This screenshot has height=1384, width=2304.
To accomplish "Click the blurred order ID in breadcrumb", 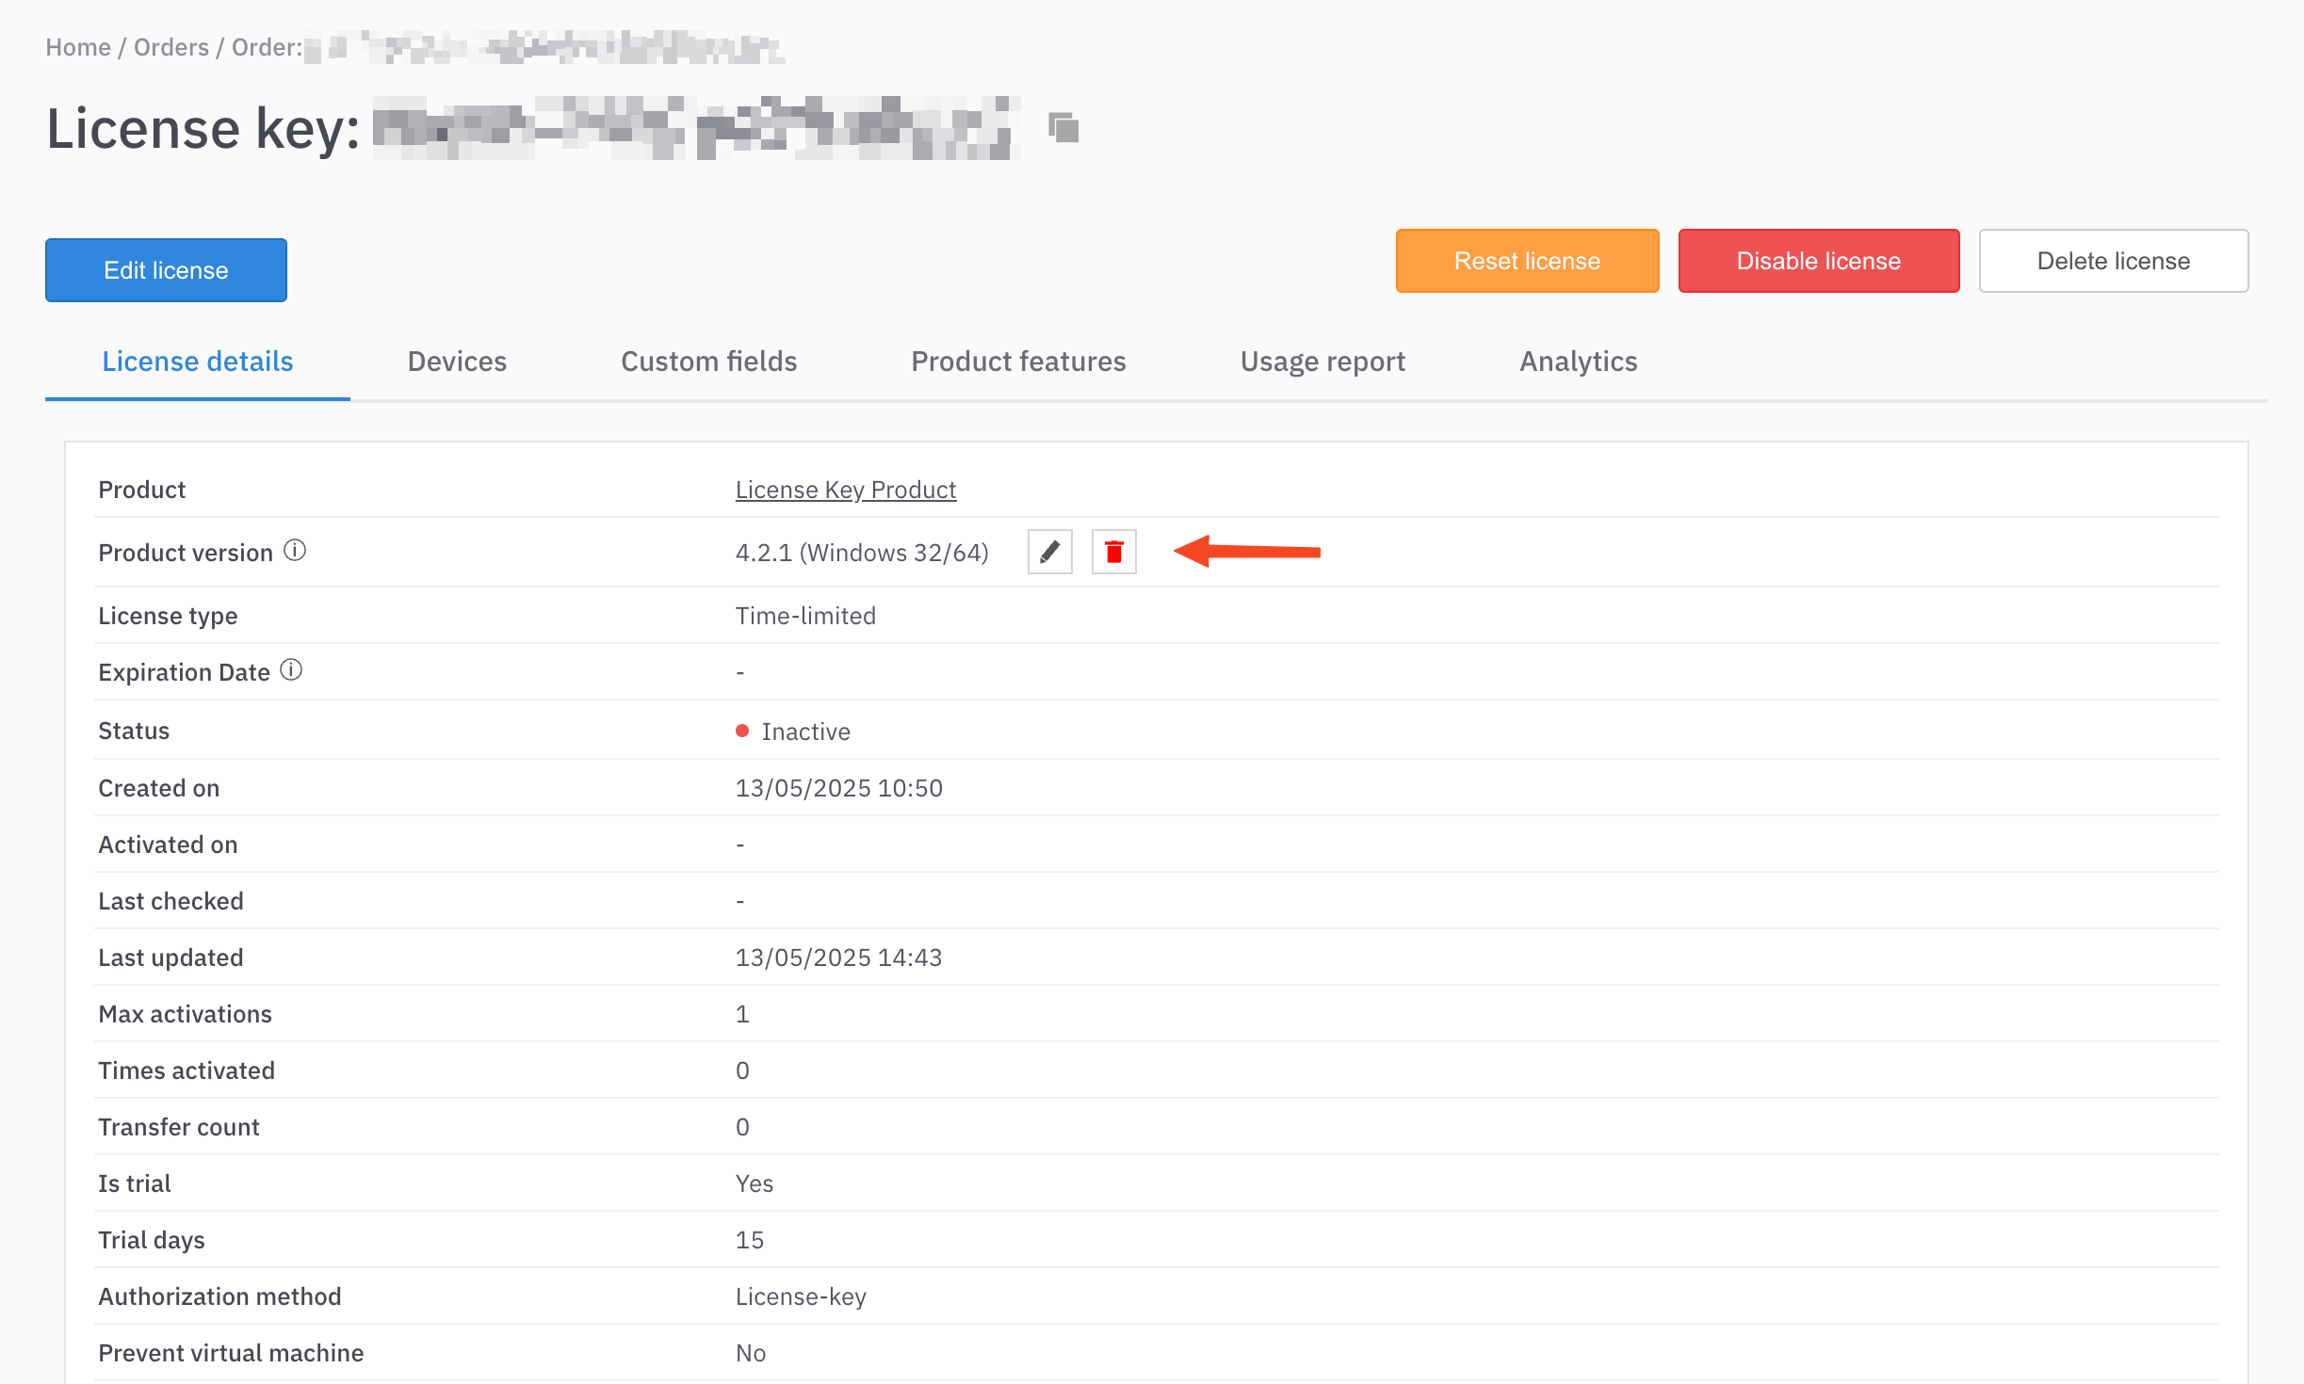I will click(x=545, y=47).
